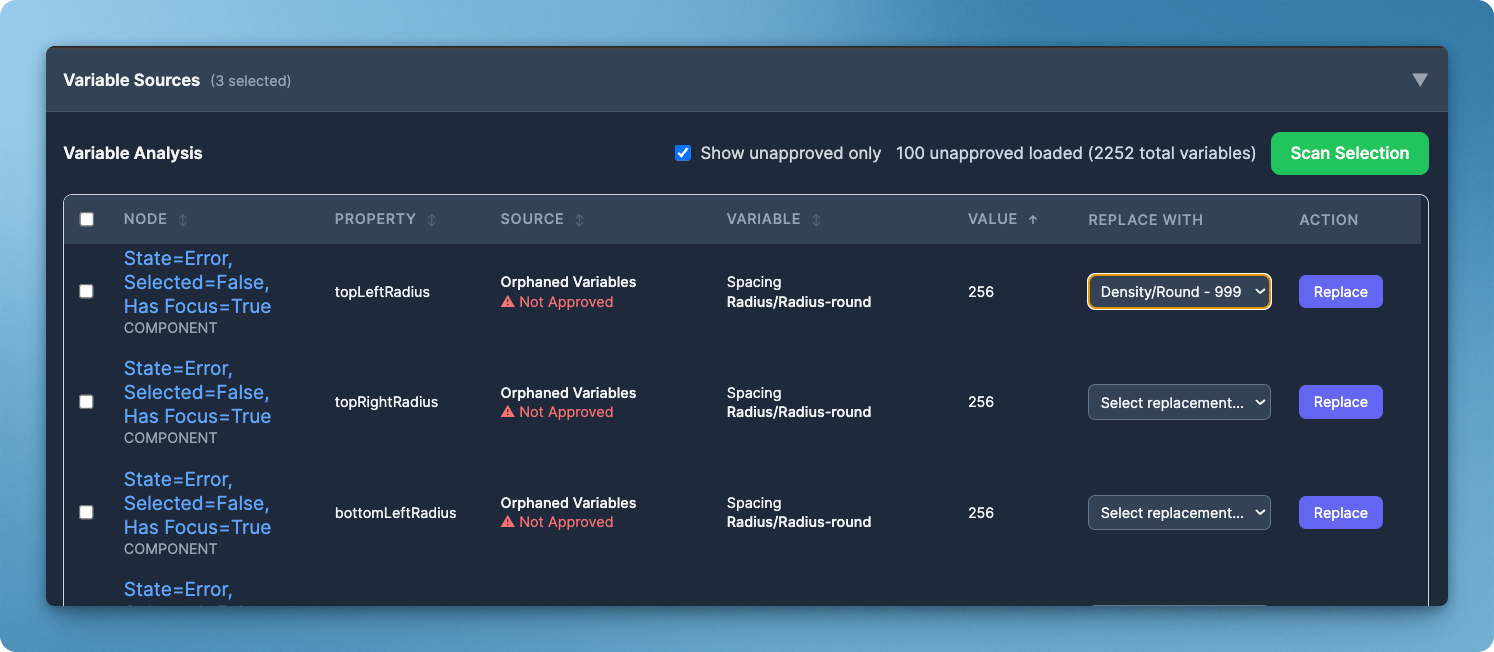Select the topRightRadius row checkbox
The height and width of the screenshot is (652, 1494).
(x=87, y=401)
